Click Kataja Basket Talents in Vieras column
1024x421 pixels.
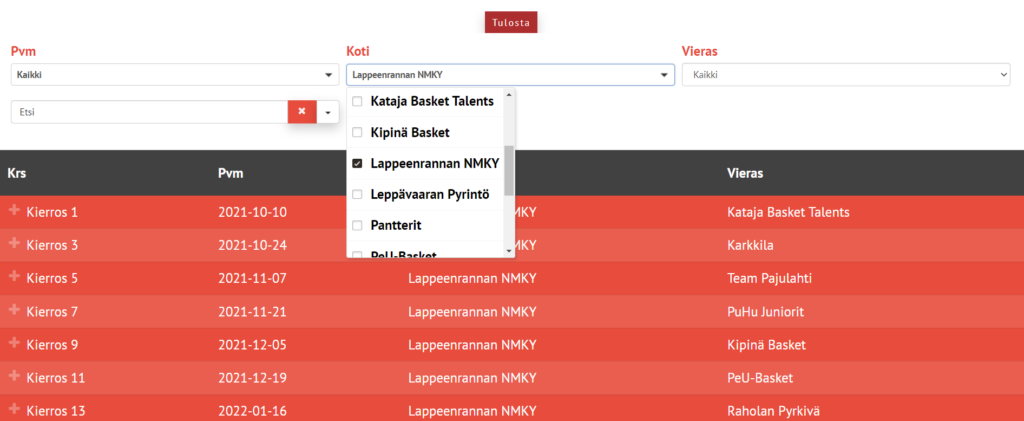[788, 212]
